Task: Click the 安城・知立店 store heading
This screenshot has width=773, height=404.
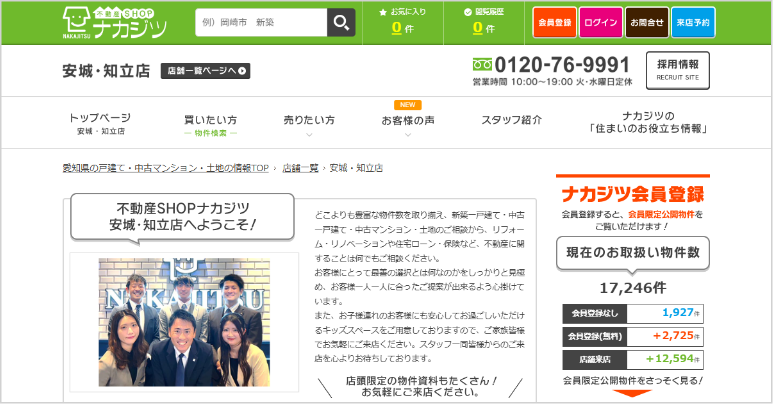Action: click(x=106, y=71)
